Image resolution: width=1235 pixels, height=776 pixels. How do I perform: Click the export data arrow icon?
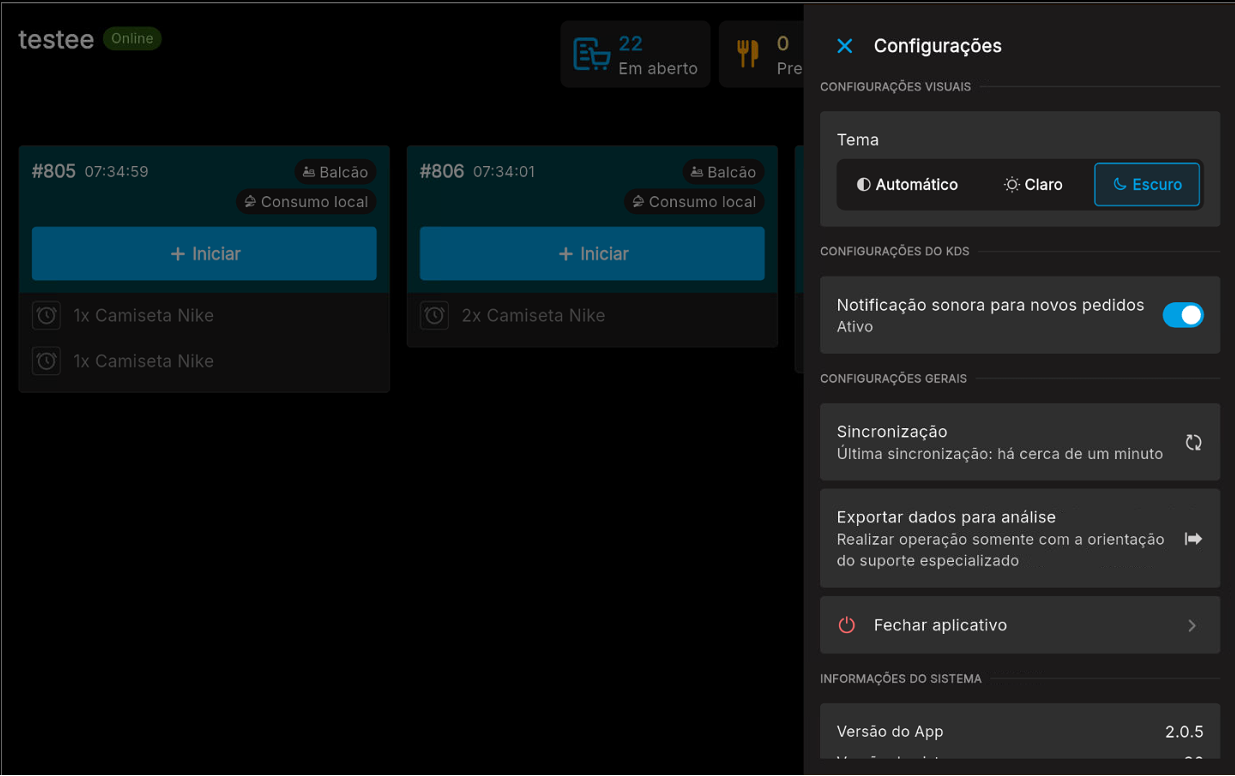(1193, 539)
